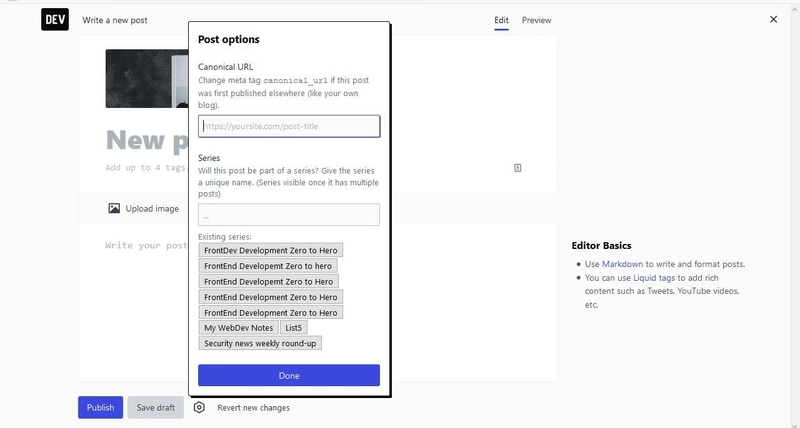Click the Done button

pyautogui.click(x=289, y=375)
